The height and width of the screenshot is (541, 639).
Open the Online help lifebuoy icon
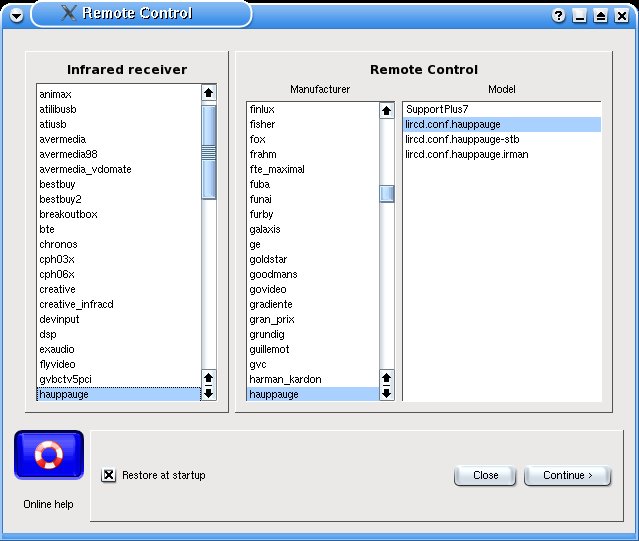click(49, 455)
